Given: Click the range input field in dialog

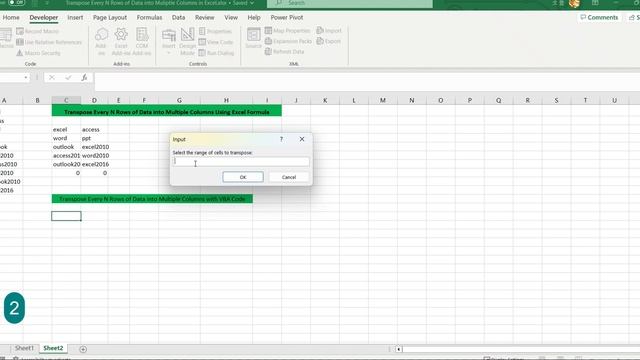Looking at the screenshot, I should tap(241, 162).
